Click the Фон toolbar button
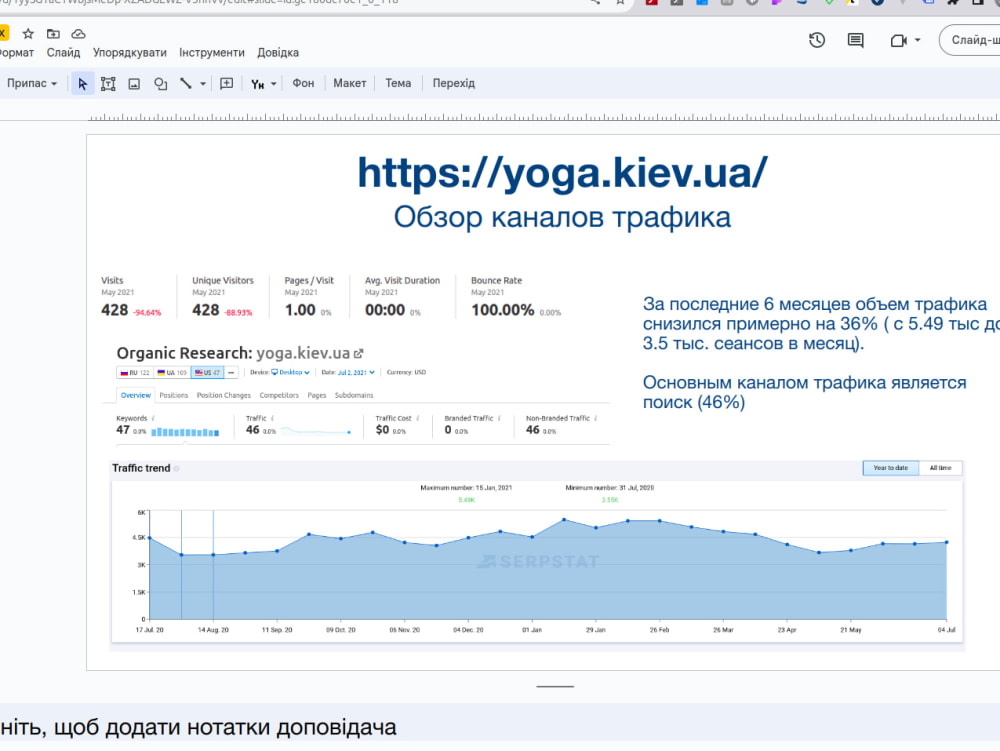Screen dimensions: 1000x751 (304, 84)
